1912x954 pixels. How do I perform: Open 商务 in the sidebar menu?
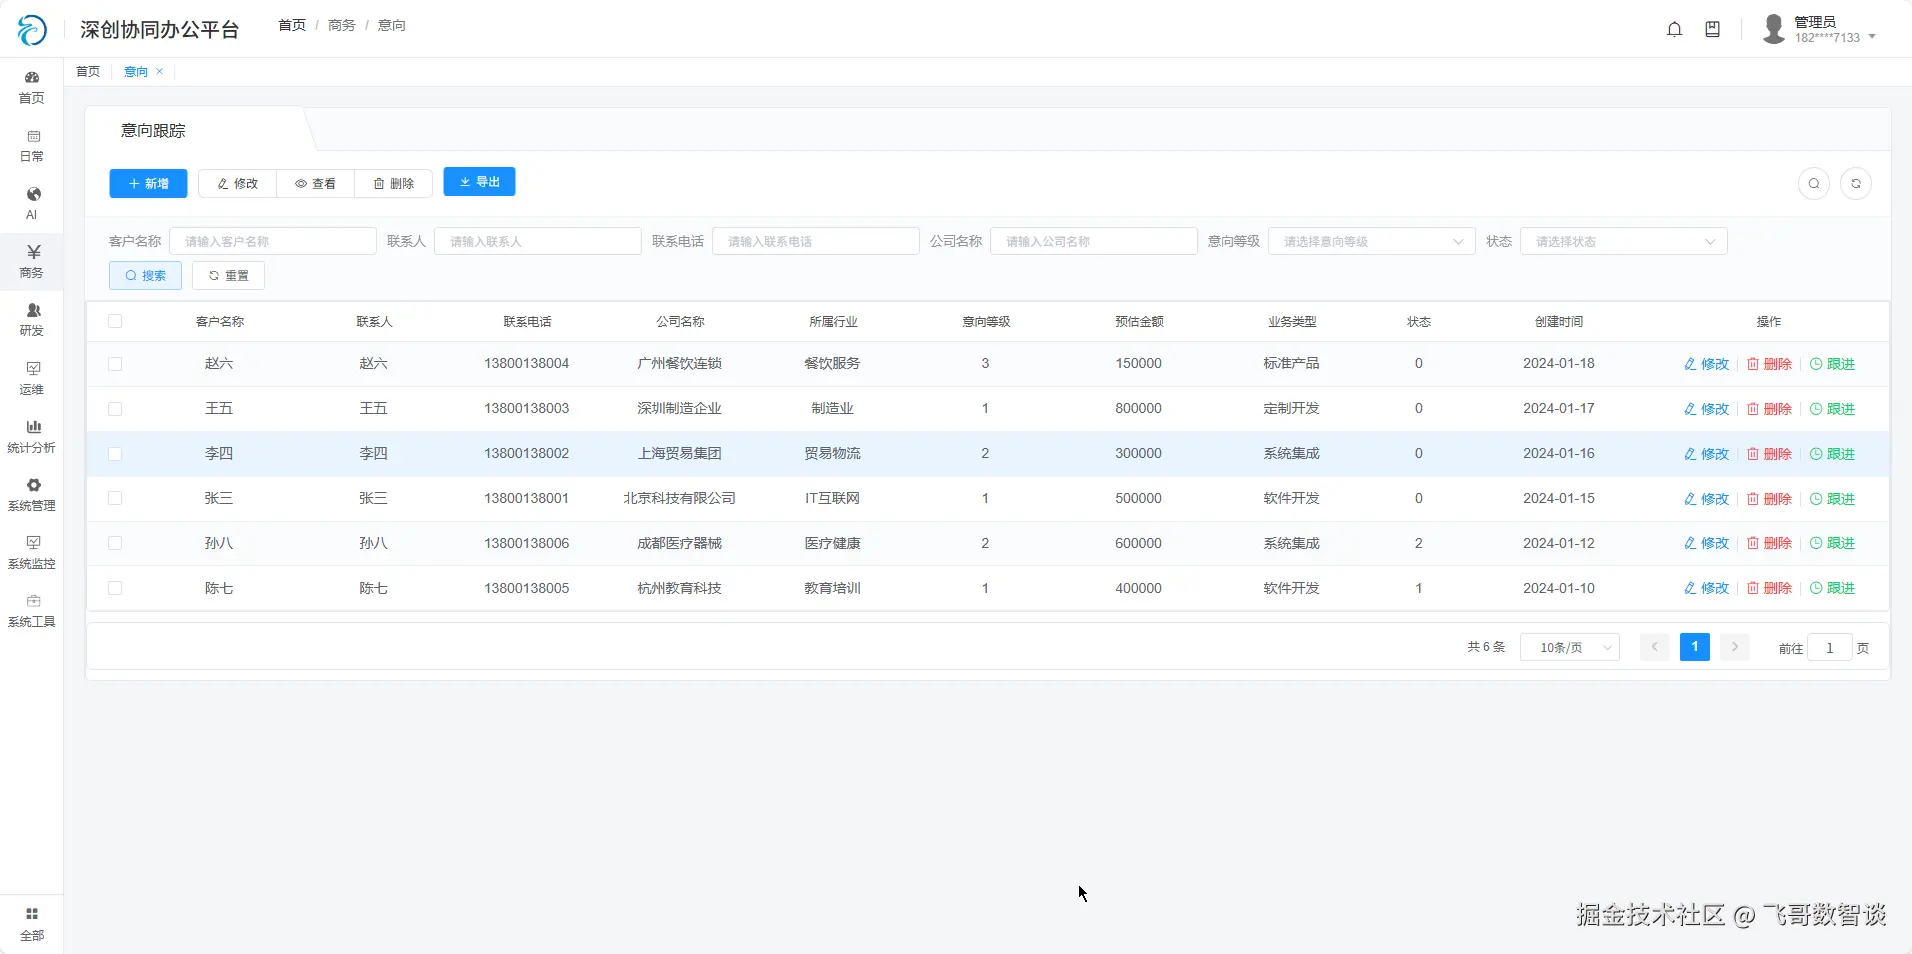click(x=32, y=261)
